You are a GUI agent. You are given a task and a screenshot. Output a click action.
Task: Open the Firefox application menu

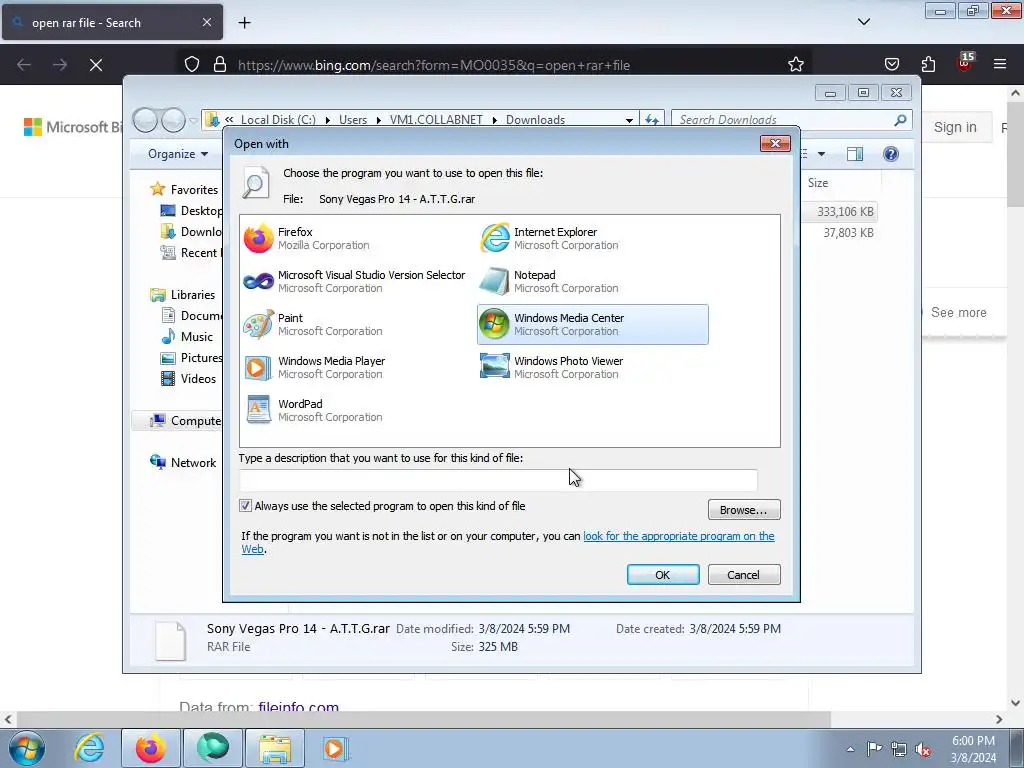point(1000,64)
